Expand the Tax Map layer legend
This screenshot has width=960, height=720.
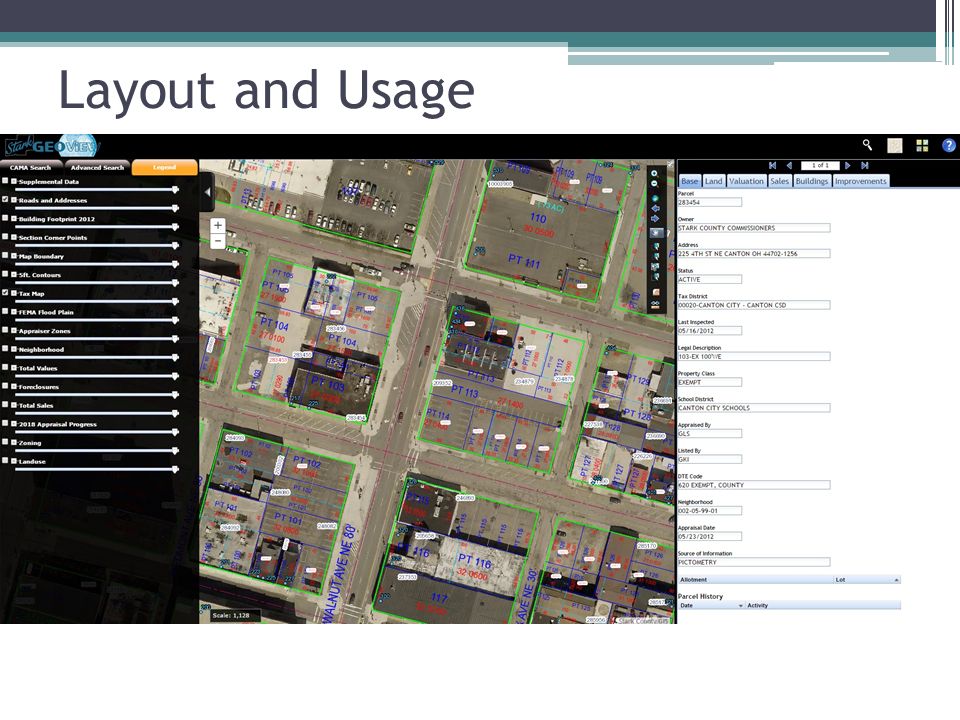14,293
